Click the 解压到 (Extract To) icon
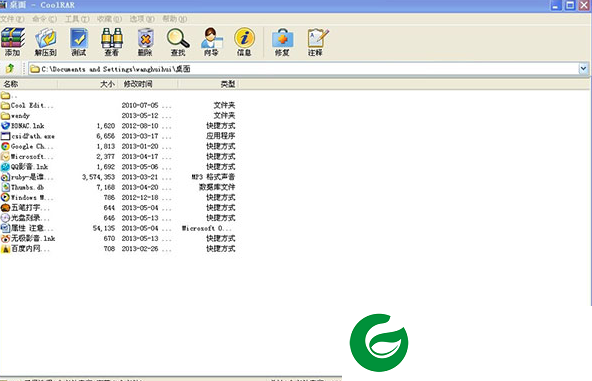592x381 pixels. tap(46, 42)
